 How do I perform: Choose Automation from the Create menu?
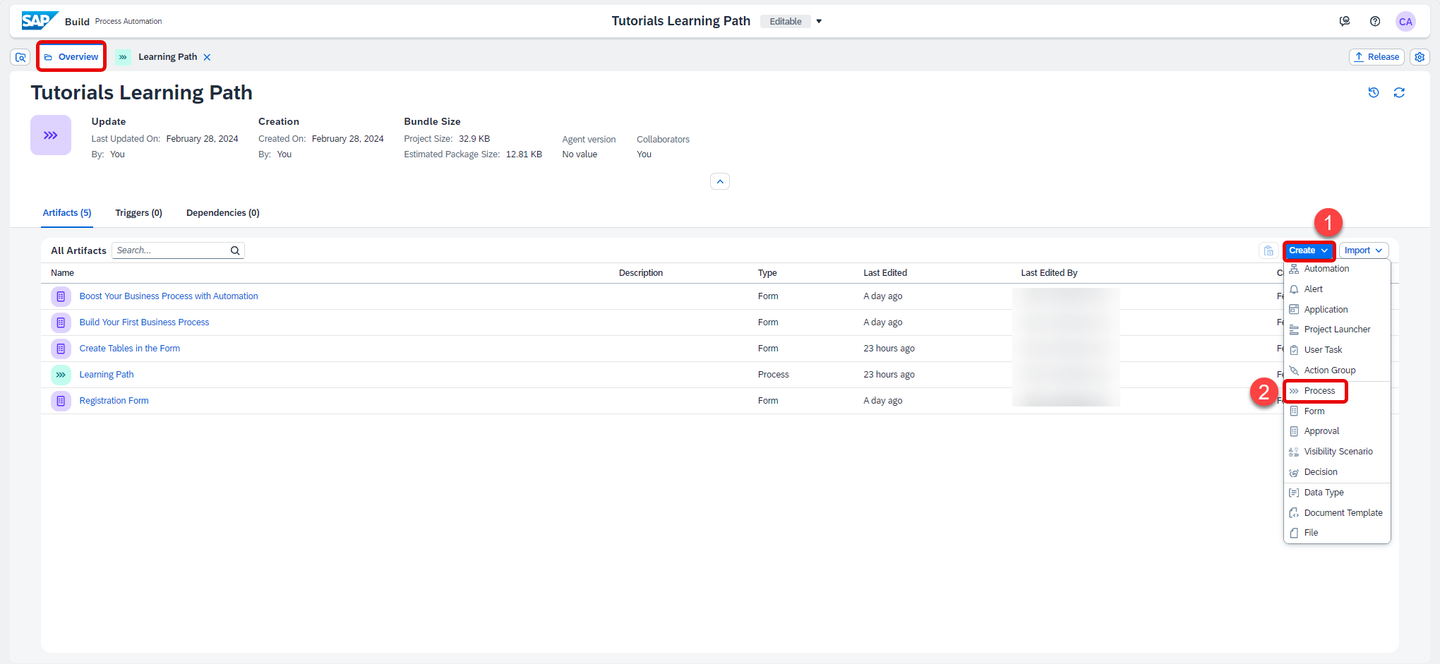click(x=1337, y=269)
